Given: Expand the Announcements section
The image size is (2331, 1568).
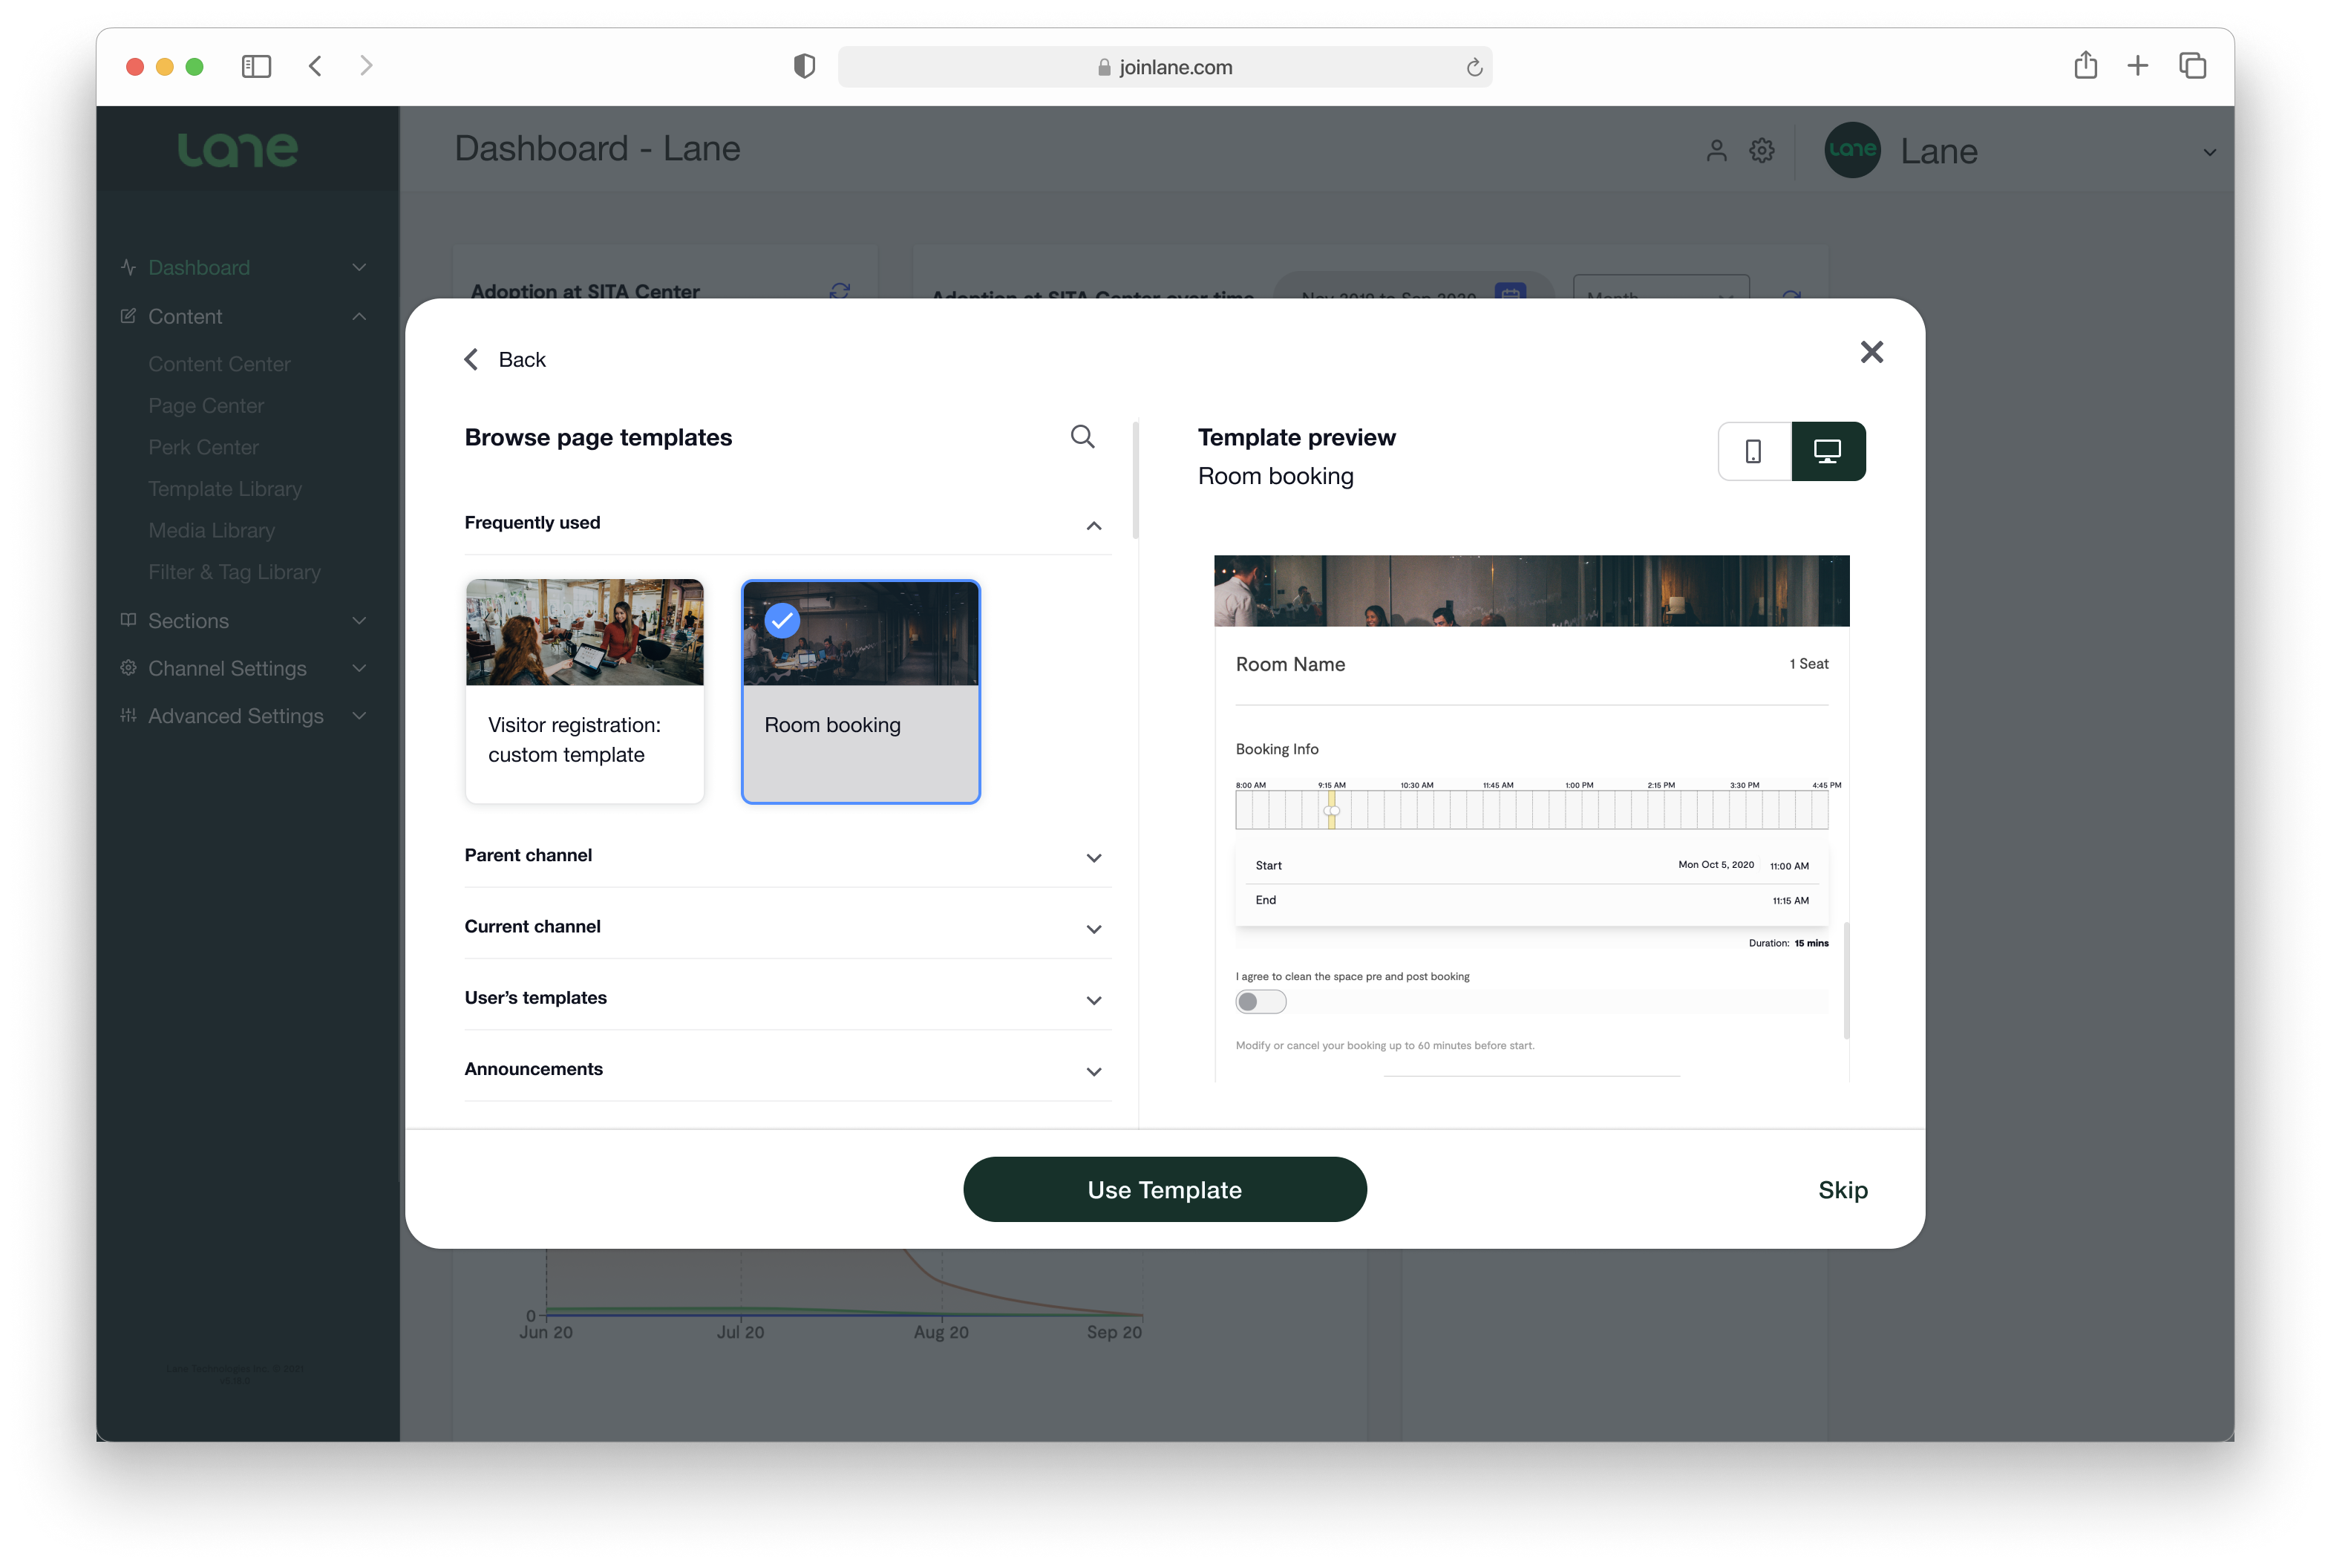Looking at the screenshot, I should (1093, 1072).
